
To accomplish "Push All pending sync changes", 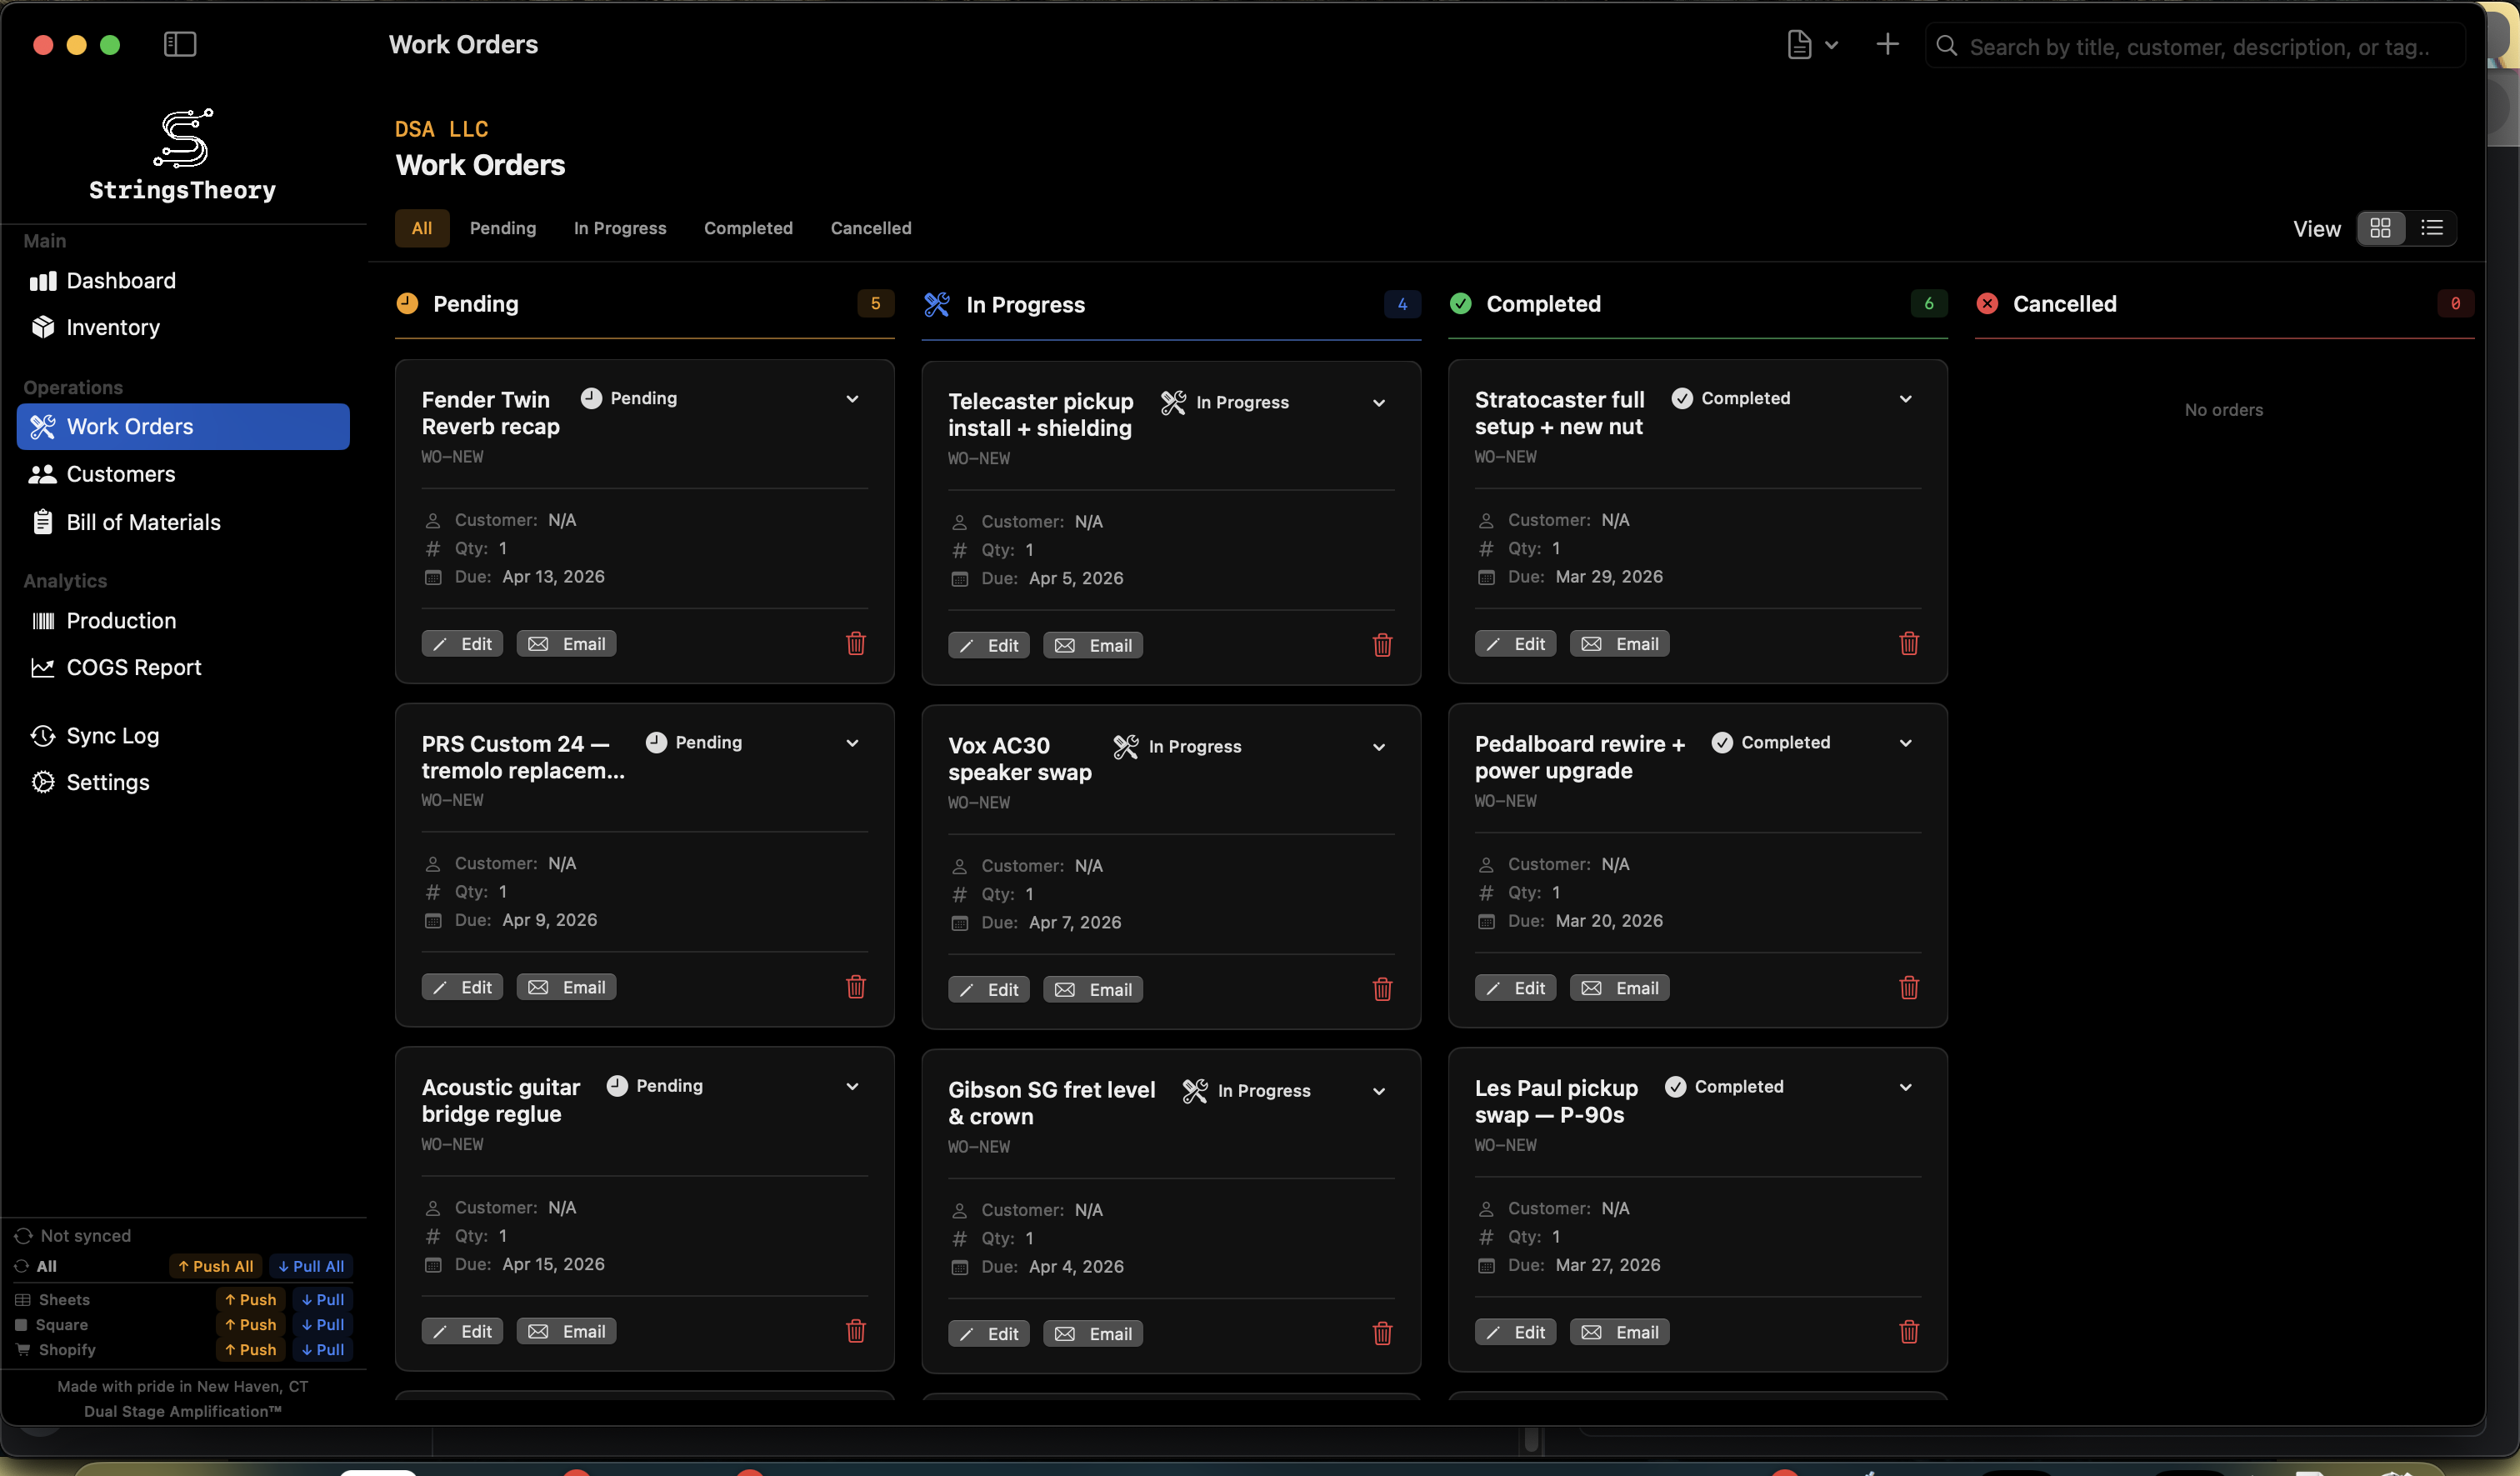I will click(x=215, y=1266).
